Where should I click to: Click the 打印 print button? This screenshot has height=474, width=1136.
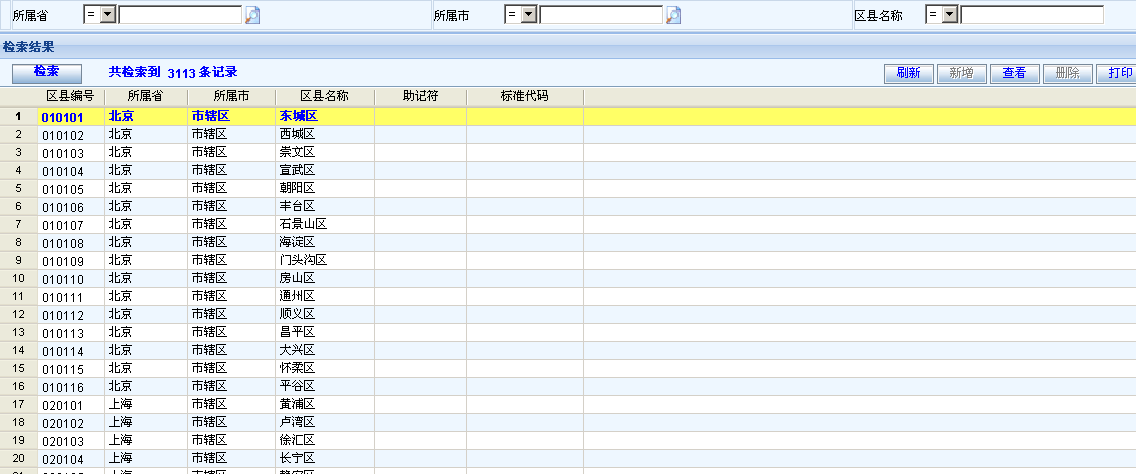pos(1118,73)
